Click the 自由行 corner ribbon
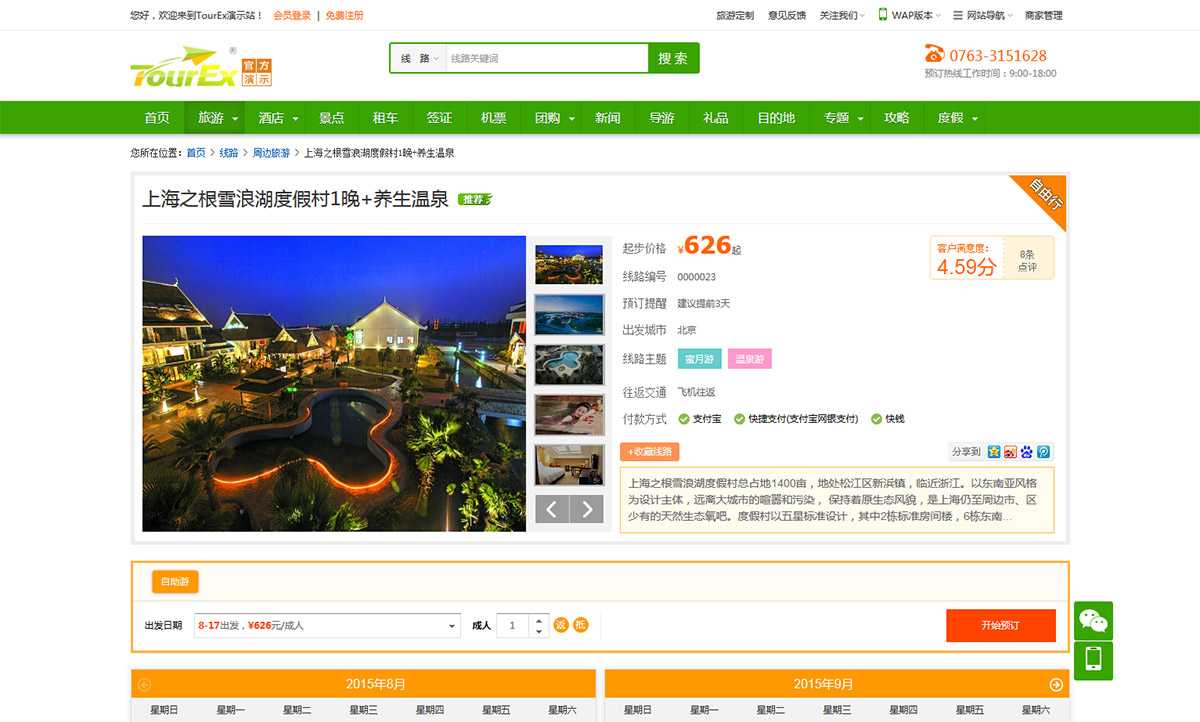The image size is (1200, 722). click(x=1042, y=198)
